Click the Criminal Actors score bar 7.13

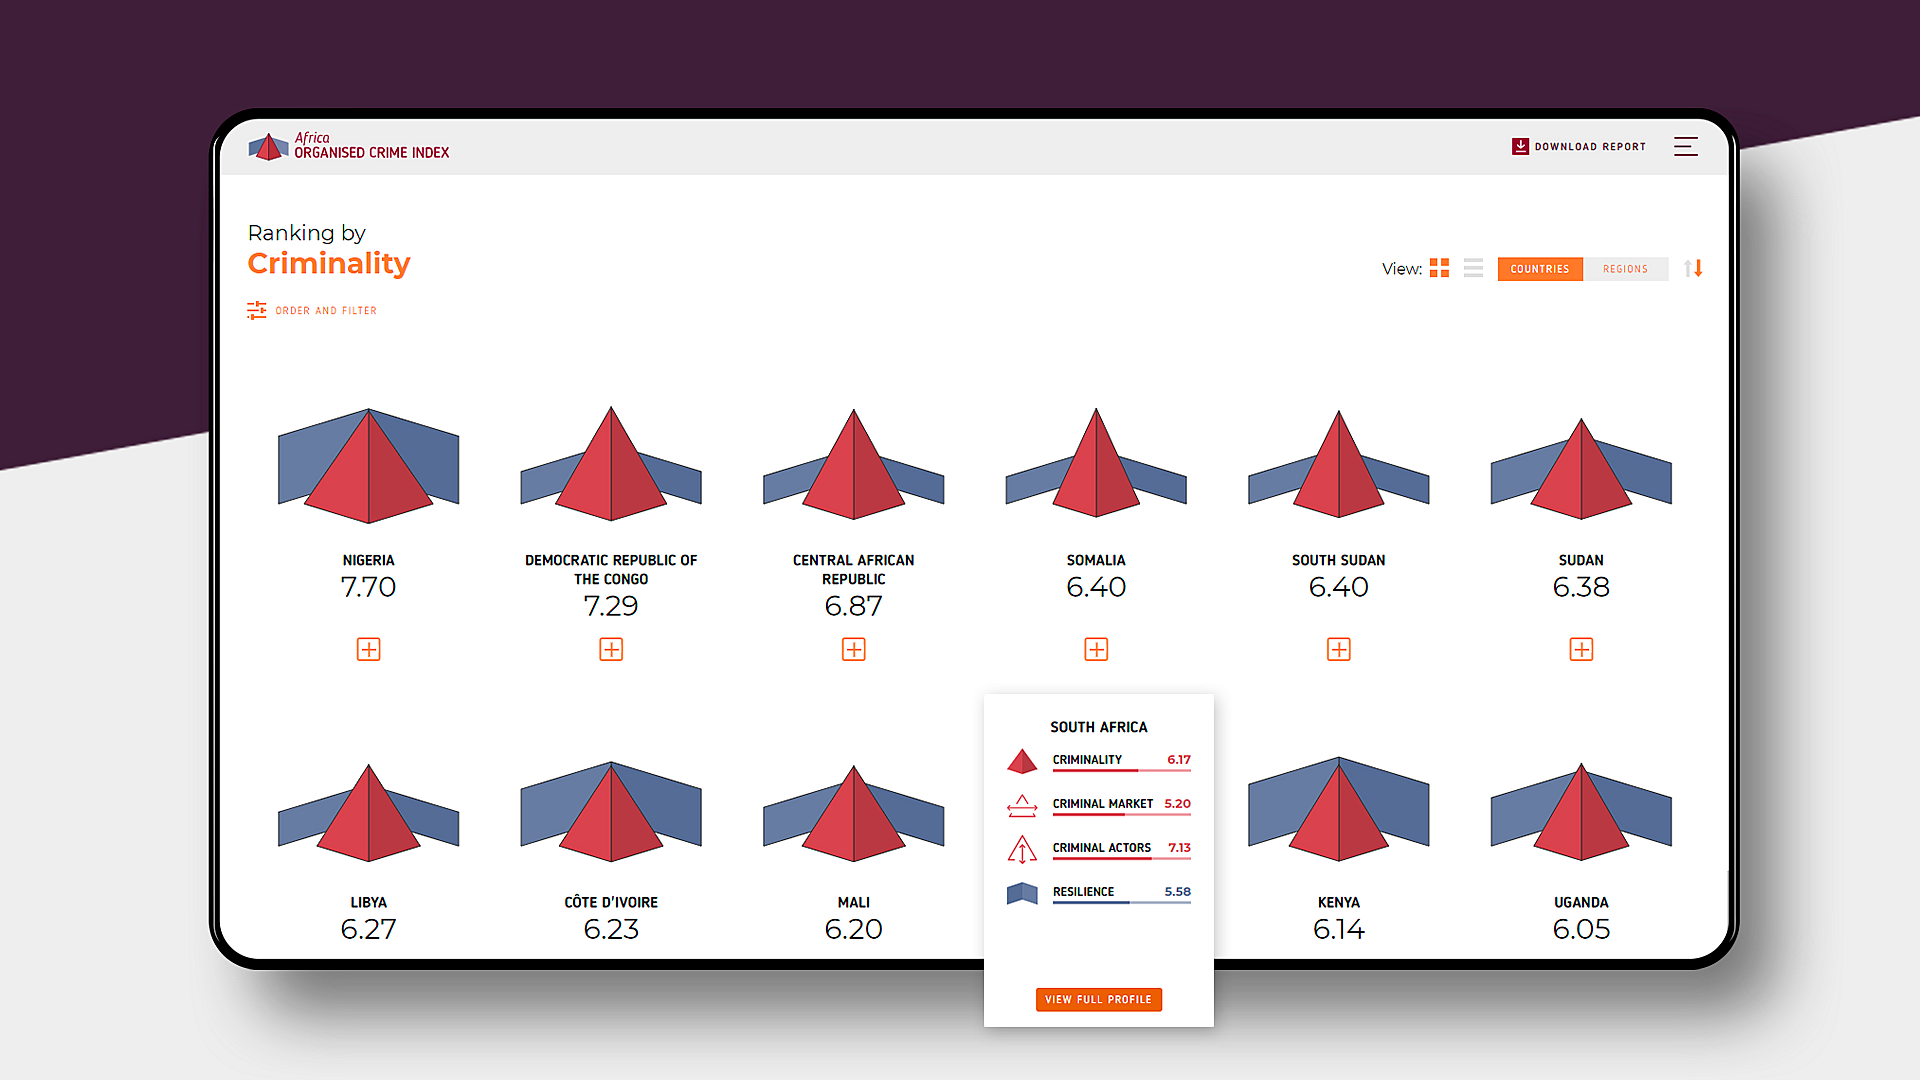pos(1122,858)
